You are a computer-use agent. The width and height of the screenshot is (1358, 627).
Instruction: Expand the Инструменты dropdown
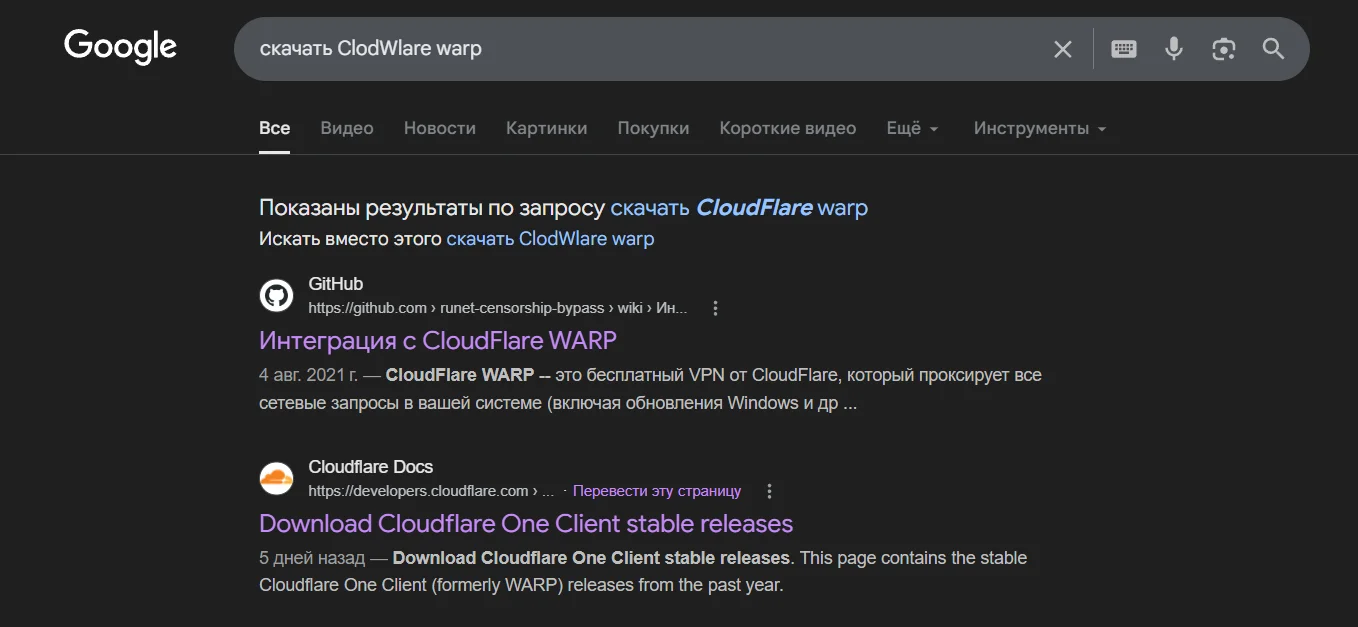1040,129
